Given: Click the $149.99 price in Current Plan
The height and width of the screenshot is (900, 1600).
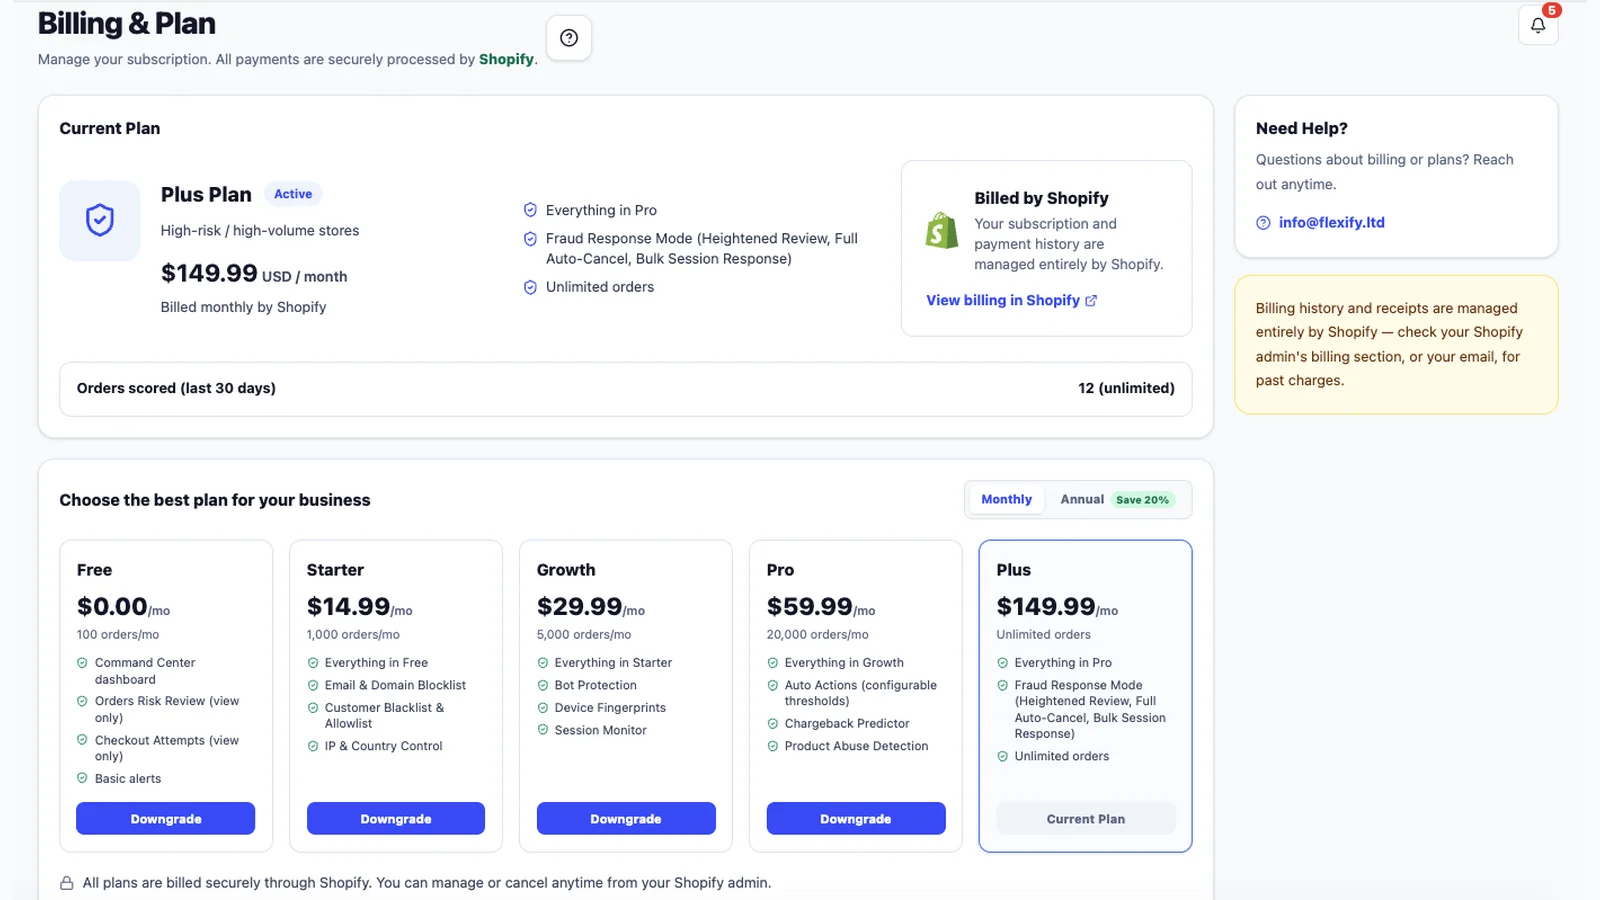Looking at the screenshot, I should pyautogui.click(x=209, y=273).
